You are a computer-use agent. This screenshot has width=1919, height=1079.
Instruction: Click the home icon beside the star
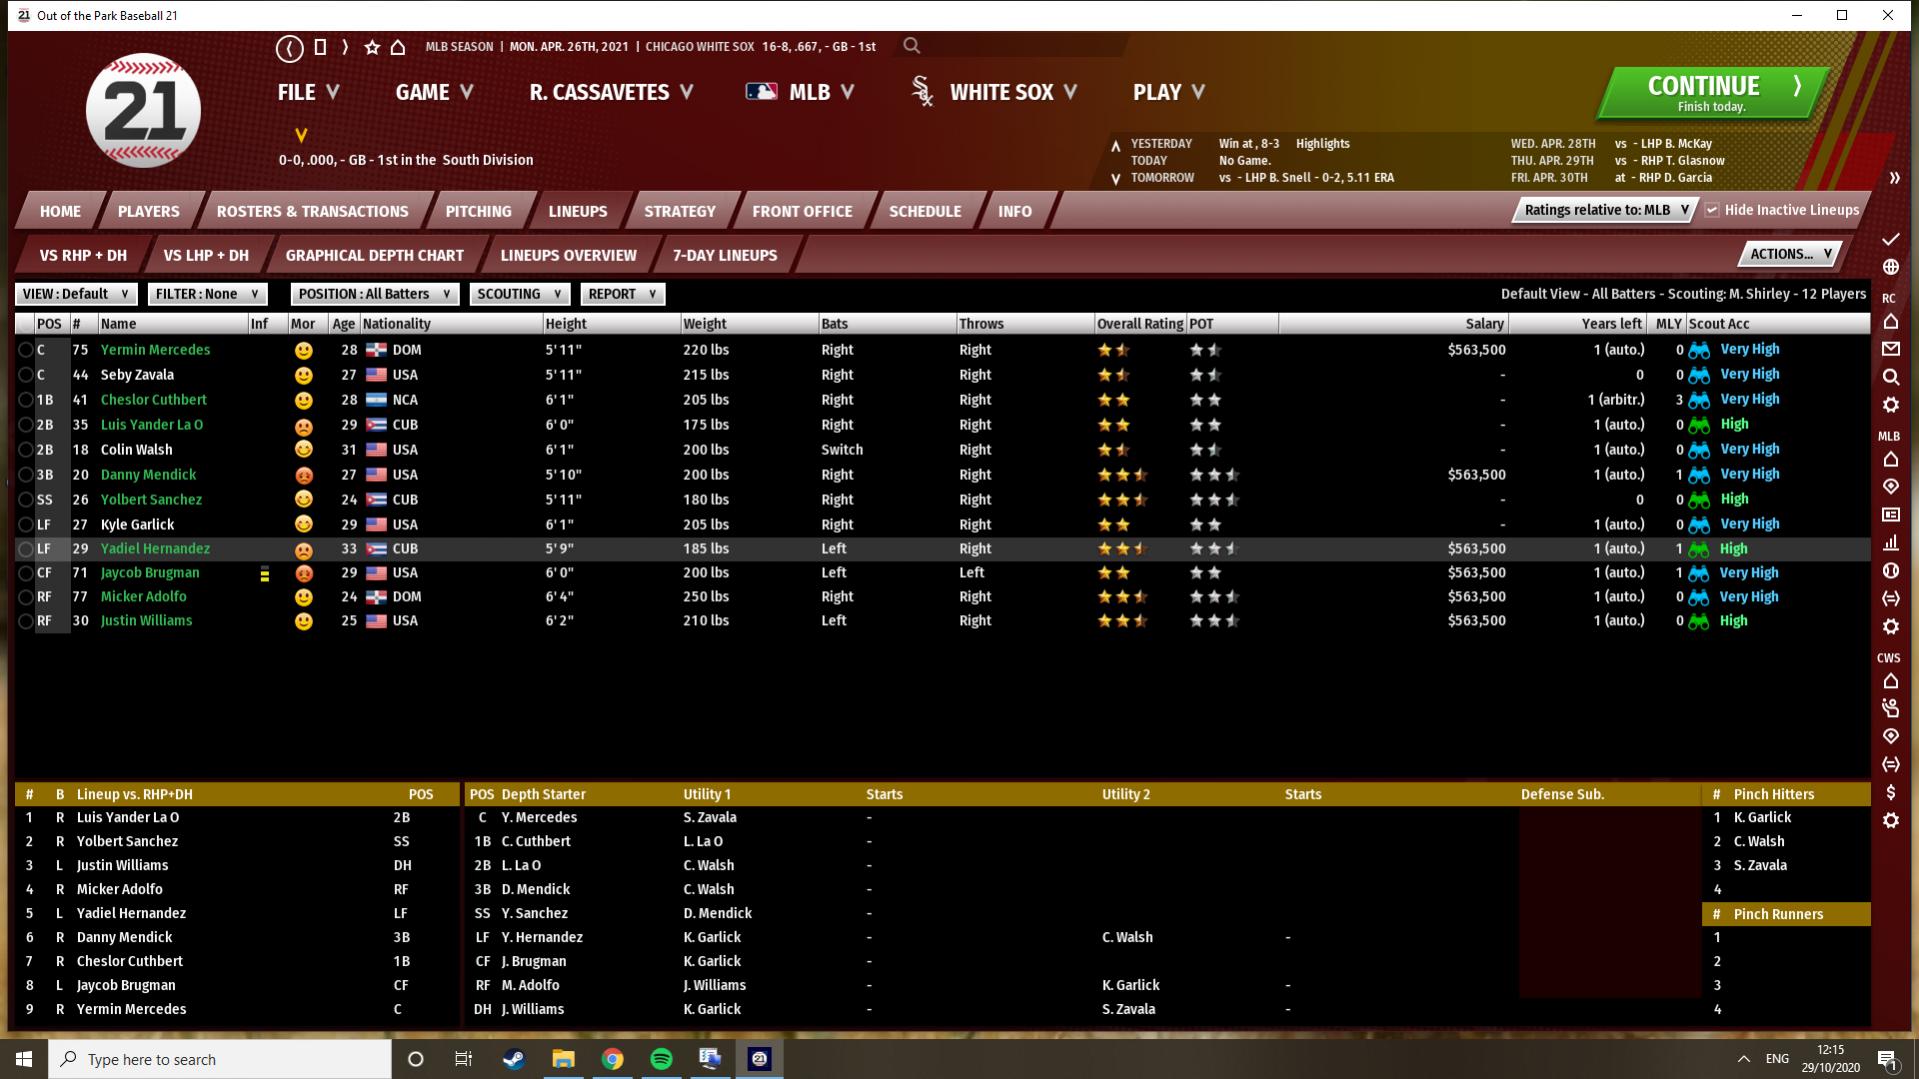click(x=398, y=47)
